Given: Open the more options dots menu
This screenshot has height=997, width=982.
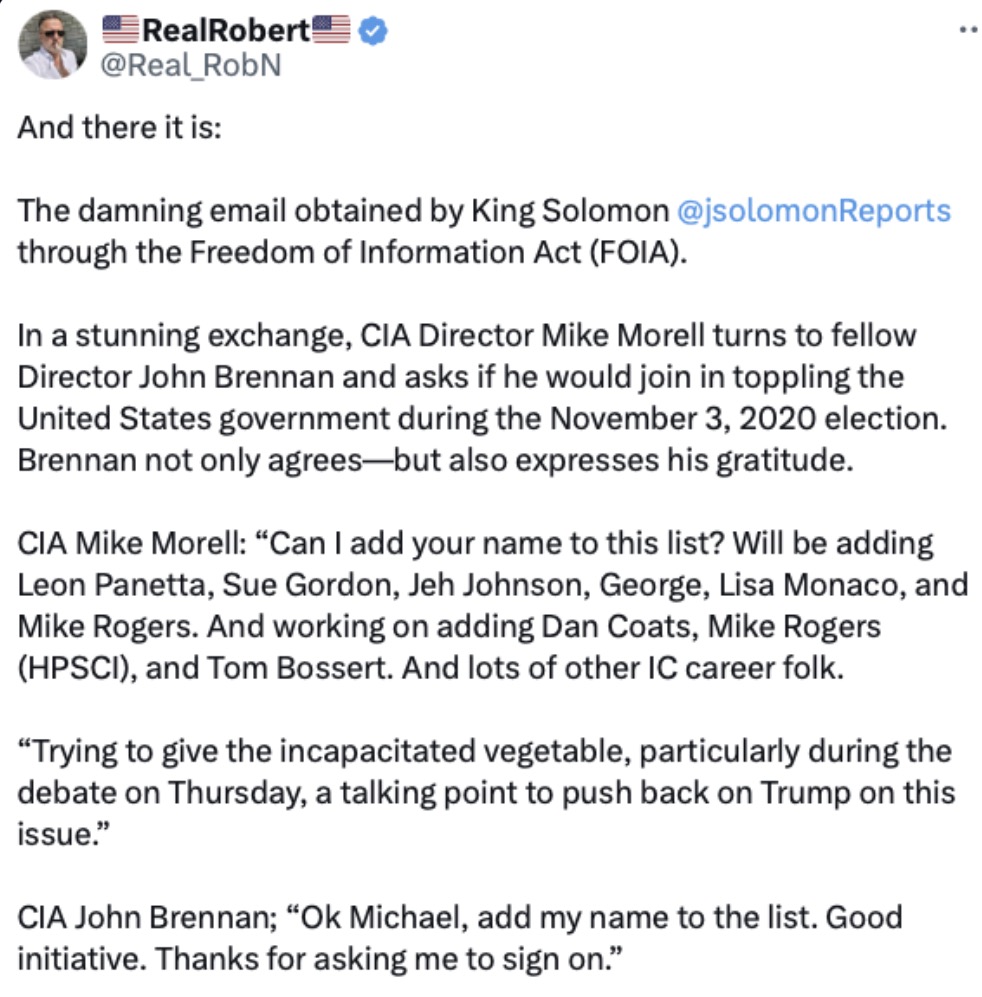Looking at the screenshot, I should point(967,30).
